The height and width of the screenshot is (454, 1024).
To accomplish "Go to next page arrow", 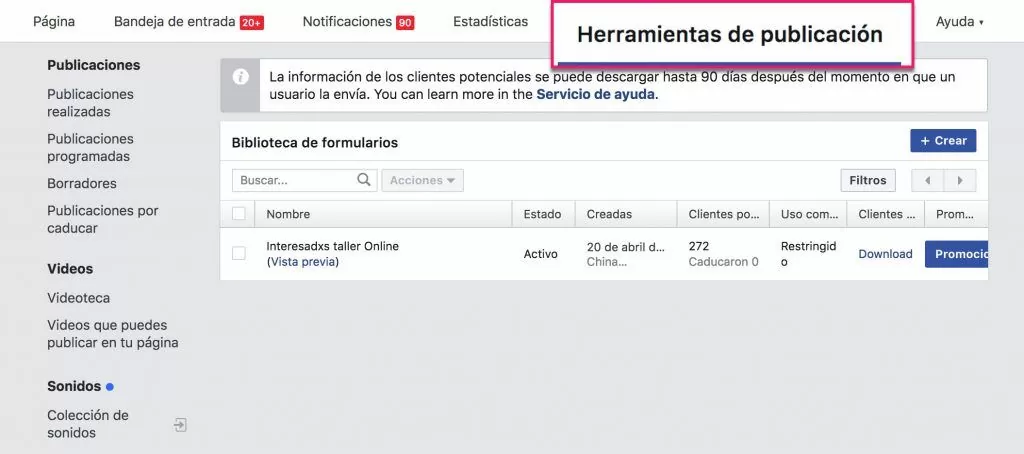I will tap(960, 180).
